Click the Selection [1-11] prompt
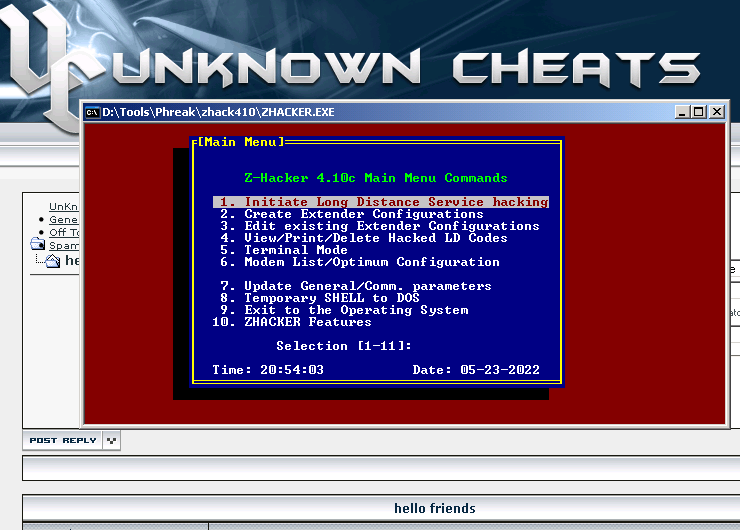Image resolution: width=740 pixels, height=530 pixels. click(344, 346)
